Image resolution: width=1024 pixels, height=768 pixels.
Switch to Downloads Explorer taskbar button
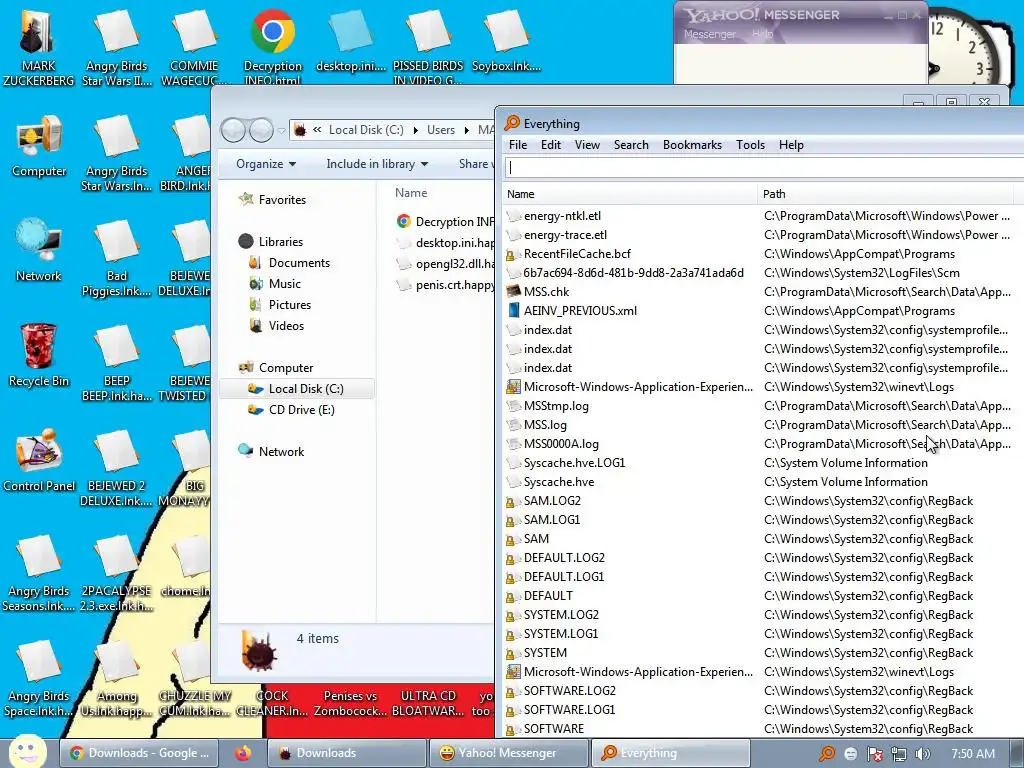pos(346,753)
